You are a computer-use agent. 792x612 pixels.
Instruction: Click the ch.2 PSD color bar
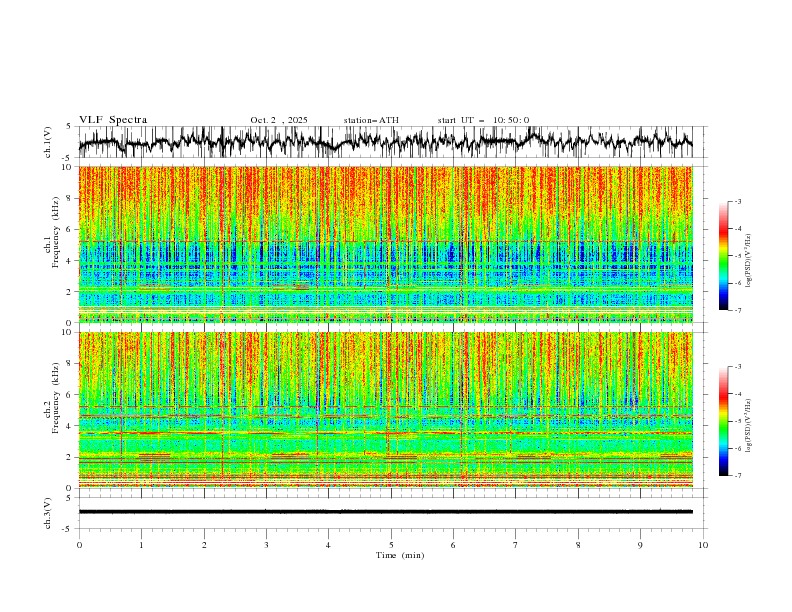[x=723, y=421]
